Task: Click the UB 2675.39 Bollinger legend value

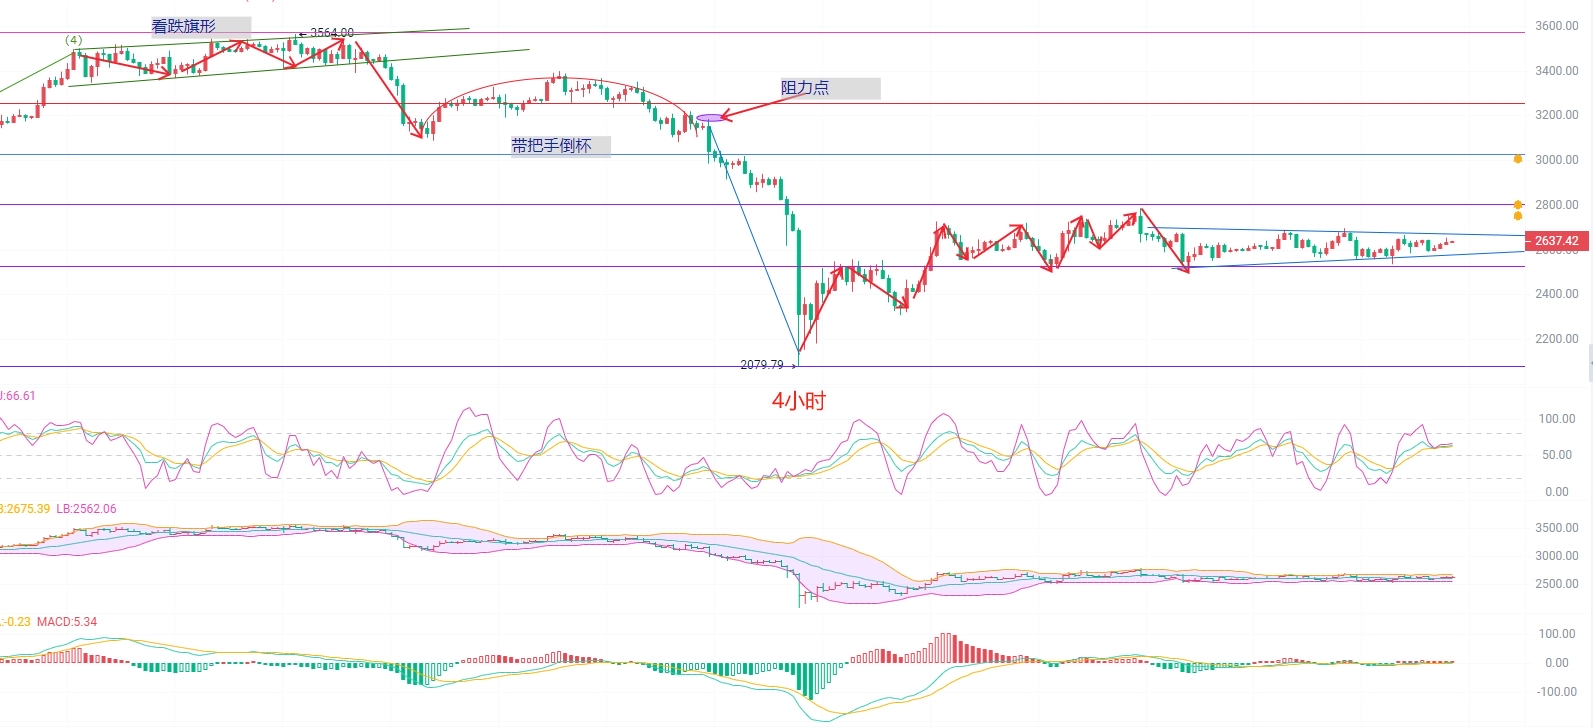Action: coord(26,509)
